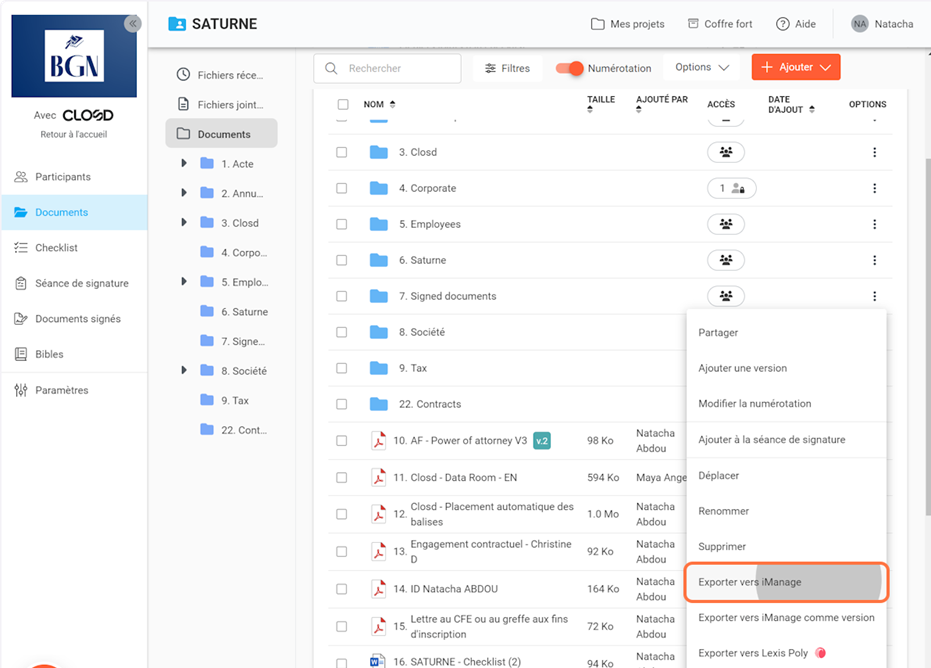
Task: Click the Filtres button
Action: click(x=507, y=68)
